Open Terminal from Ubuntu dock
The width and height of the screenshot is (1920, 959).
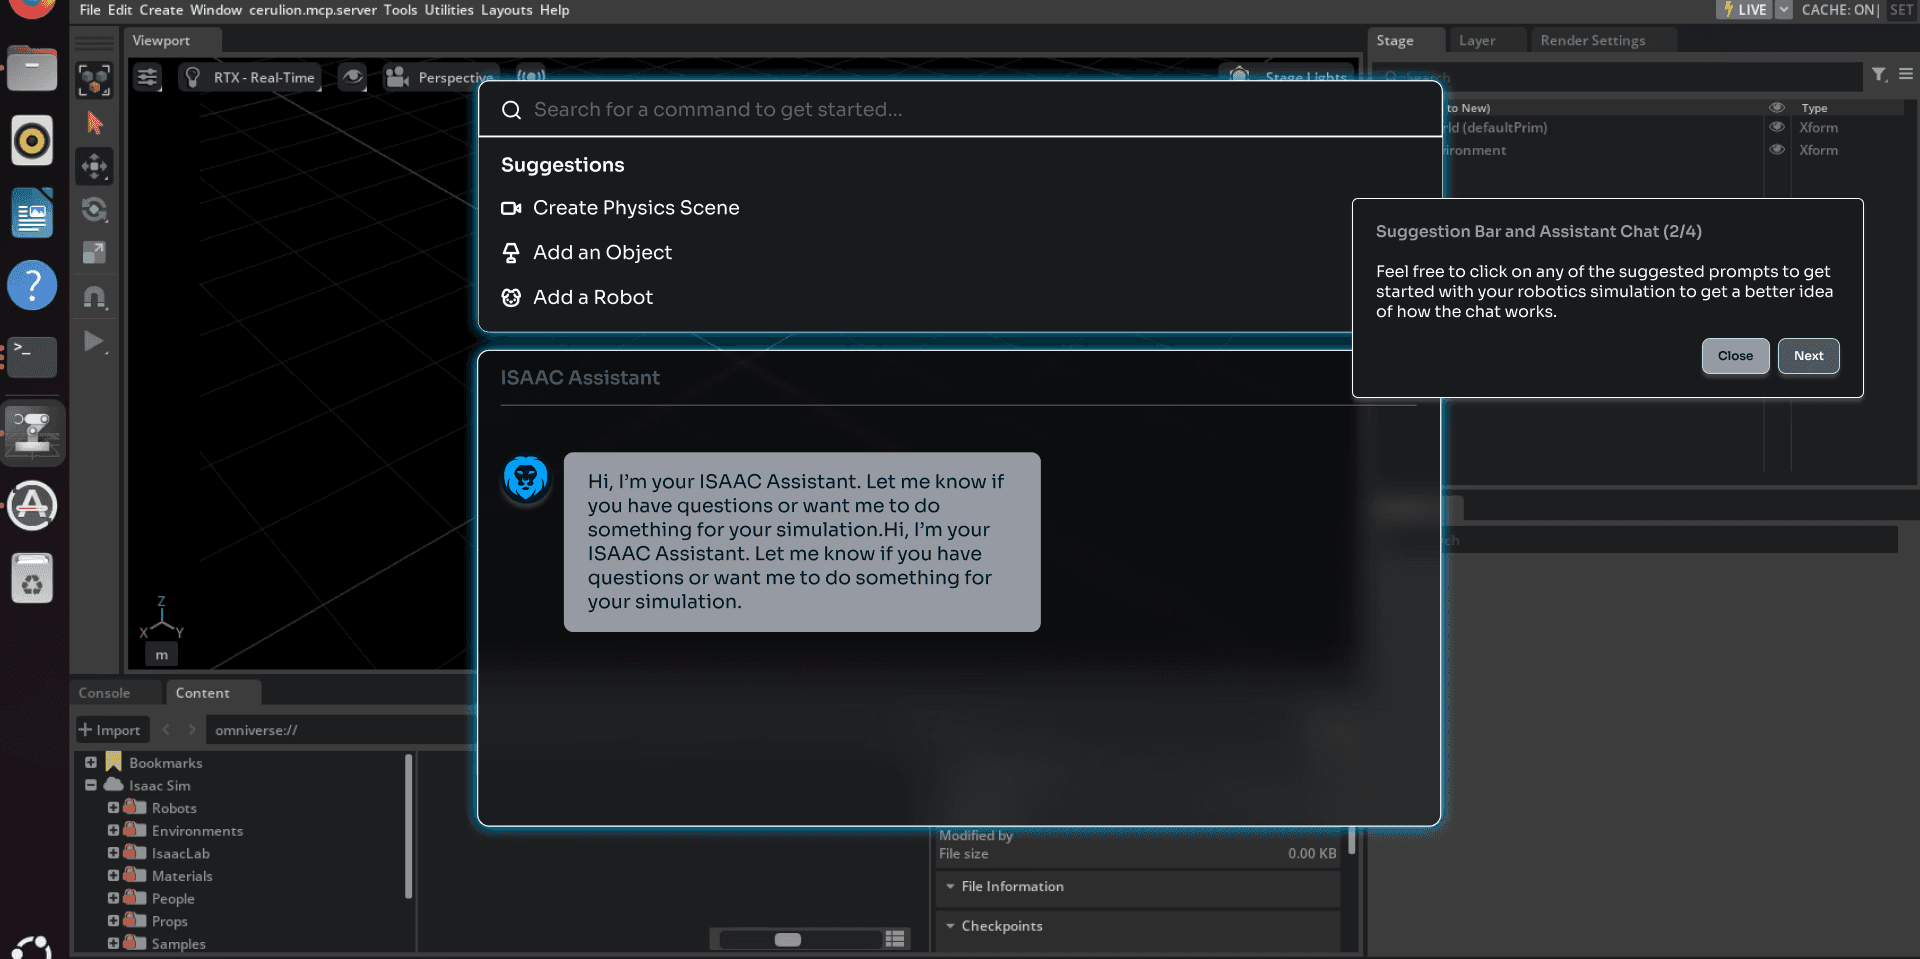pyautogui.click(x=32, y=357)
